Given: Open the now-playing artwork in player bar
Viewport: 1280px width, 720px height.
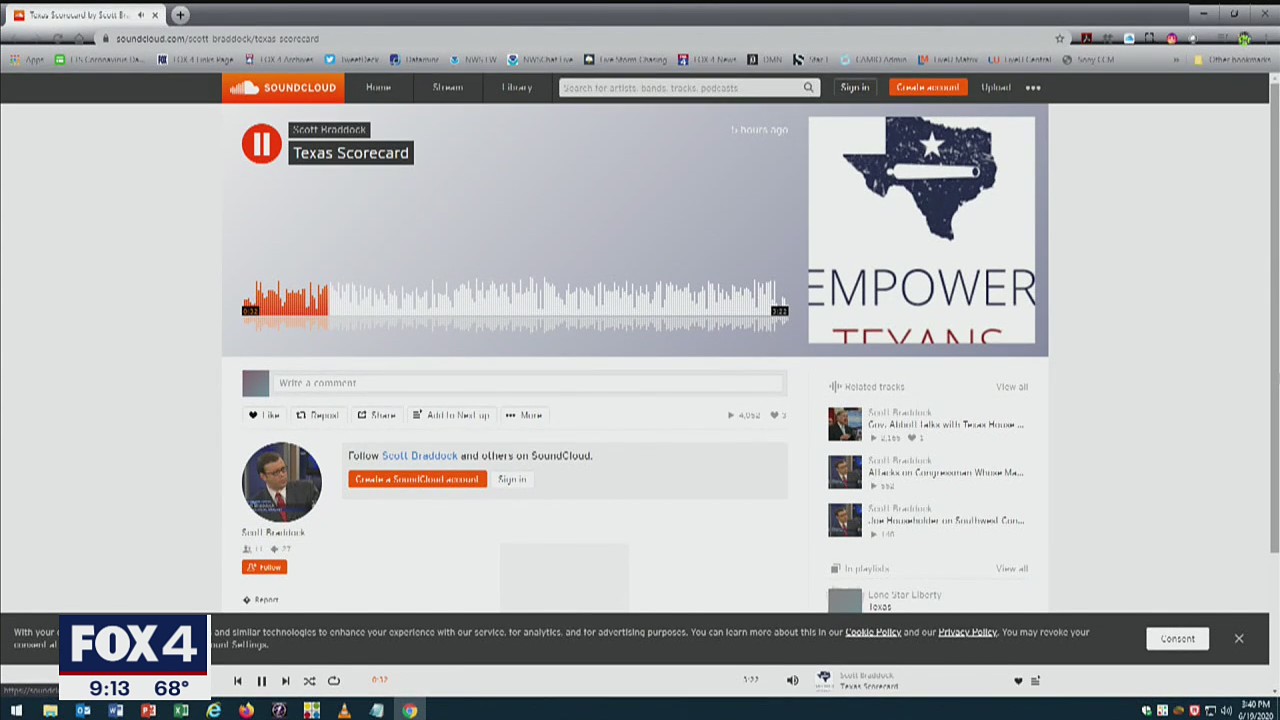Looking at the screenshot, I should tap(824, 680).
